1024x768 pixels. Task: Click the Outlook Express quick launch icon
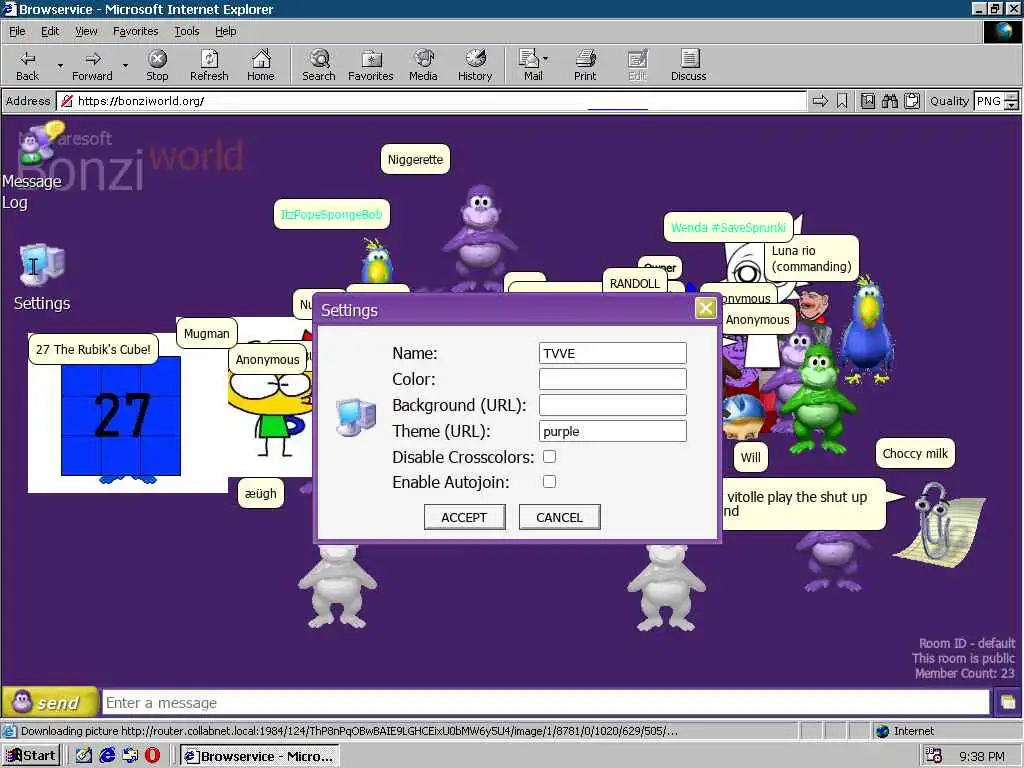point(130,756)
